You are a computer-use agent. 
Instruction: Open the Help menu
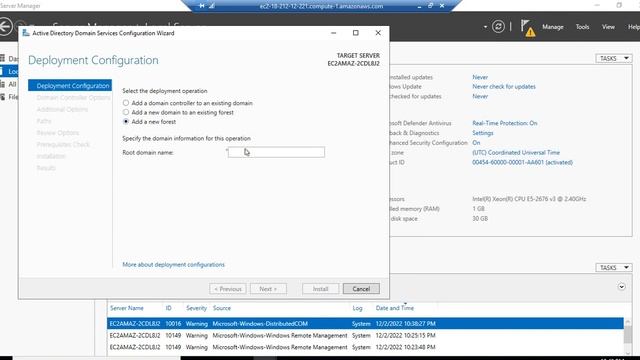coord(633,27)
